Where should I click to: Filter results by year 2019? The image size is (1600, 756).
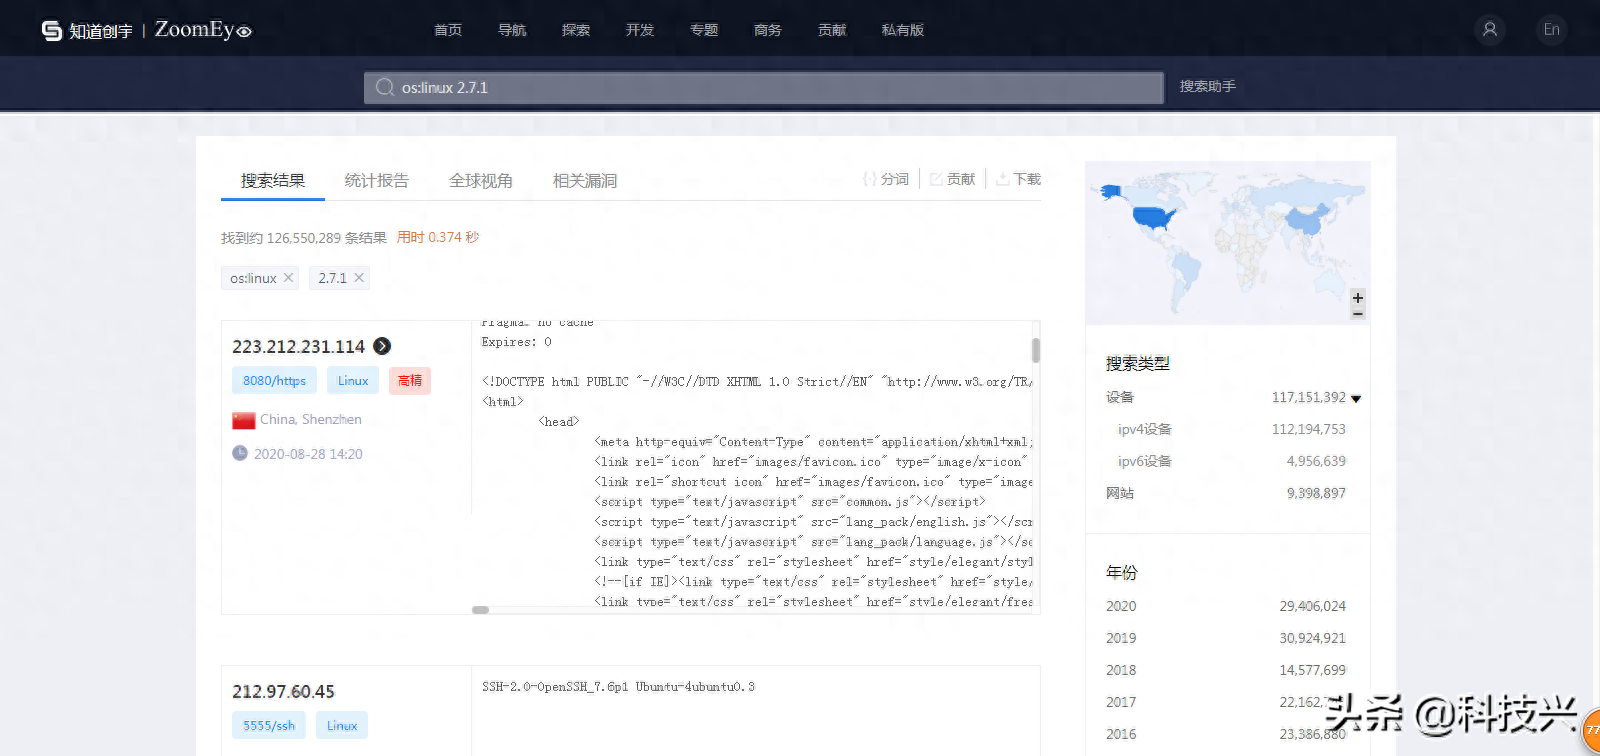[x=1121, y=639]
